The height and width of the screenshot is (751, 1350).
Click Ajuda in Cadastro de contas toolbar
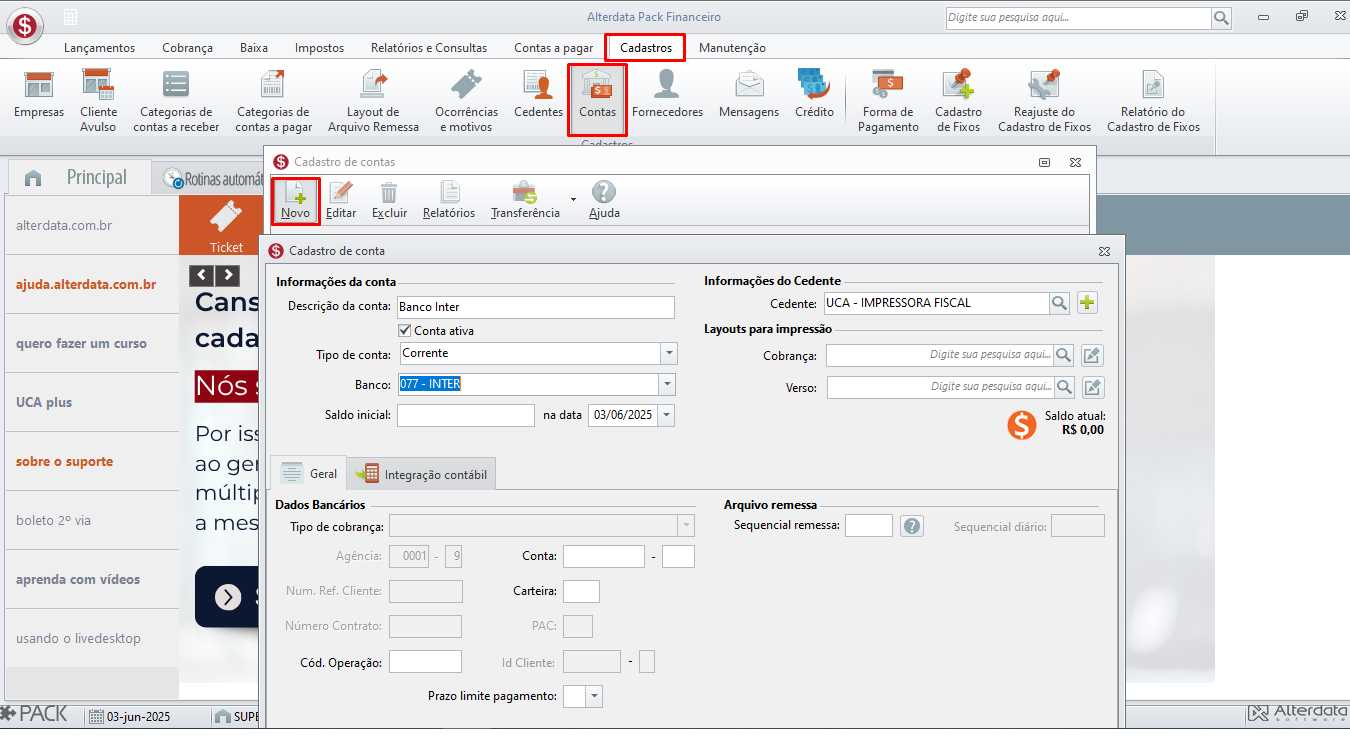604,200
